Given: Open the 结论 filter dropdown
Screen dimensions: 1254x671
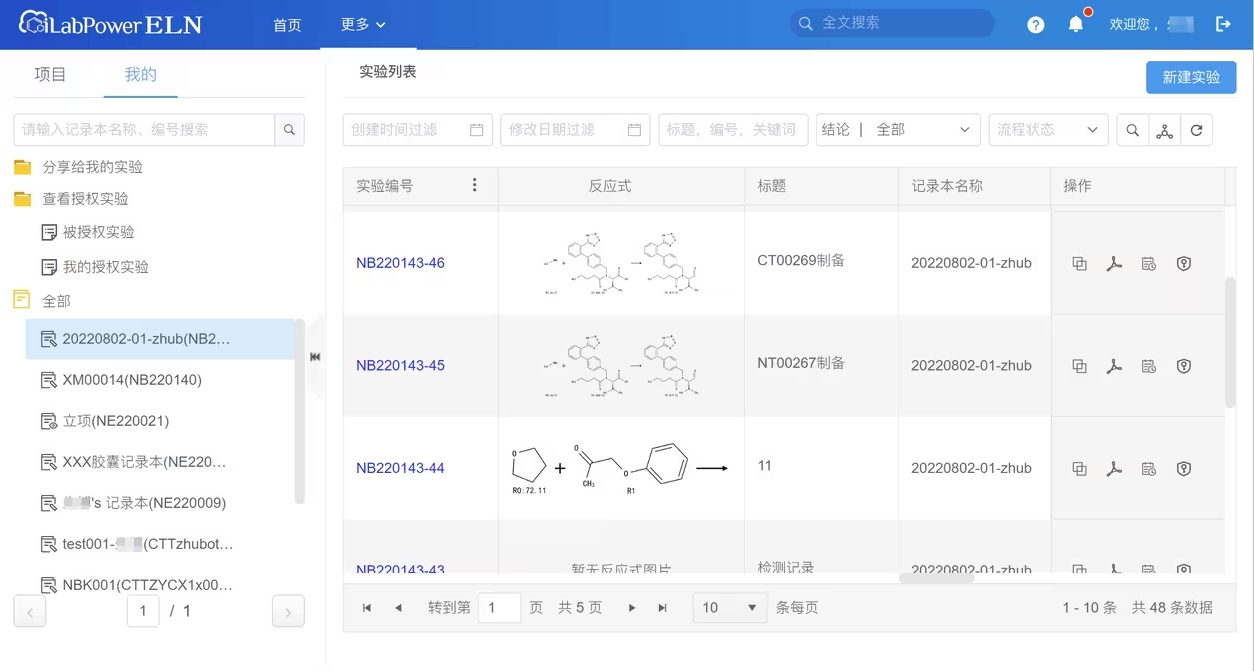Looking at the screenshot, I should point(897,130).
